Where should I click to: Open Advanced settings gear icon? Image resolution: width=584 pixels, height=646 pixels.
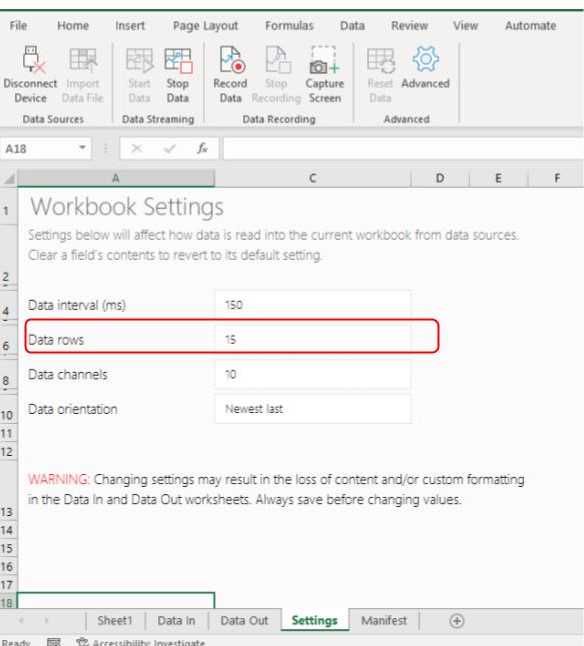point(425,59)
